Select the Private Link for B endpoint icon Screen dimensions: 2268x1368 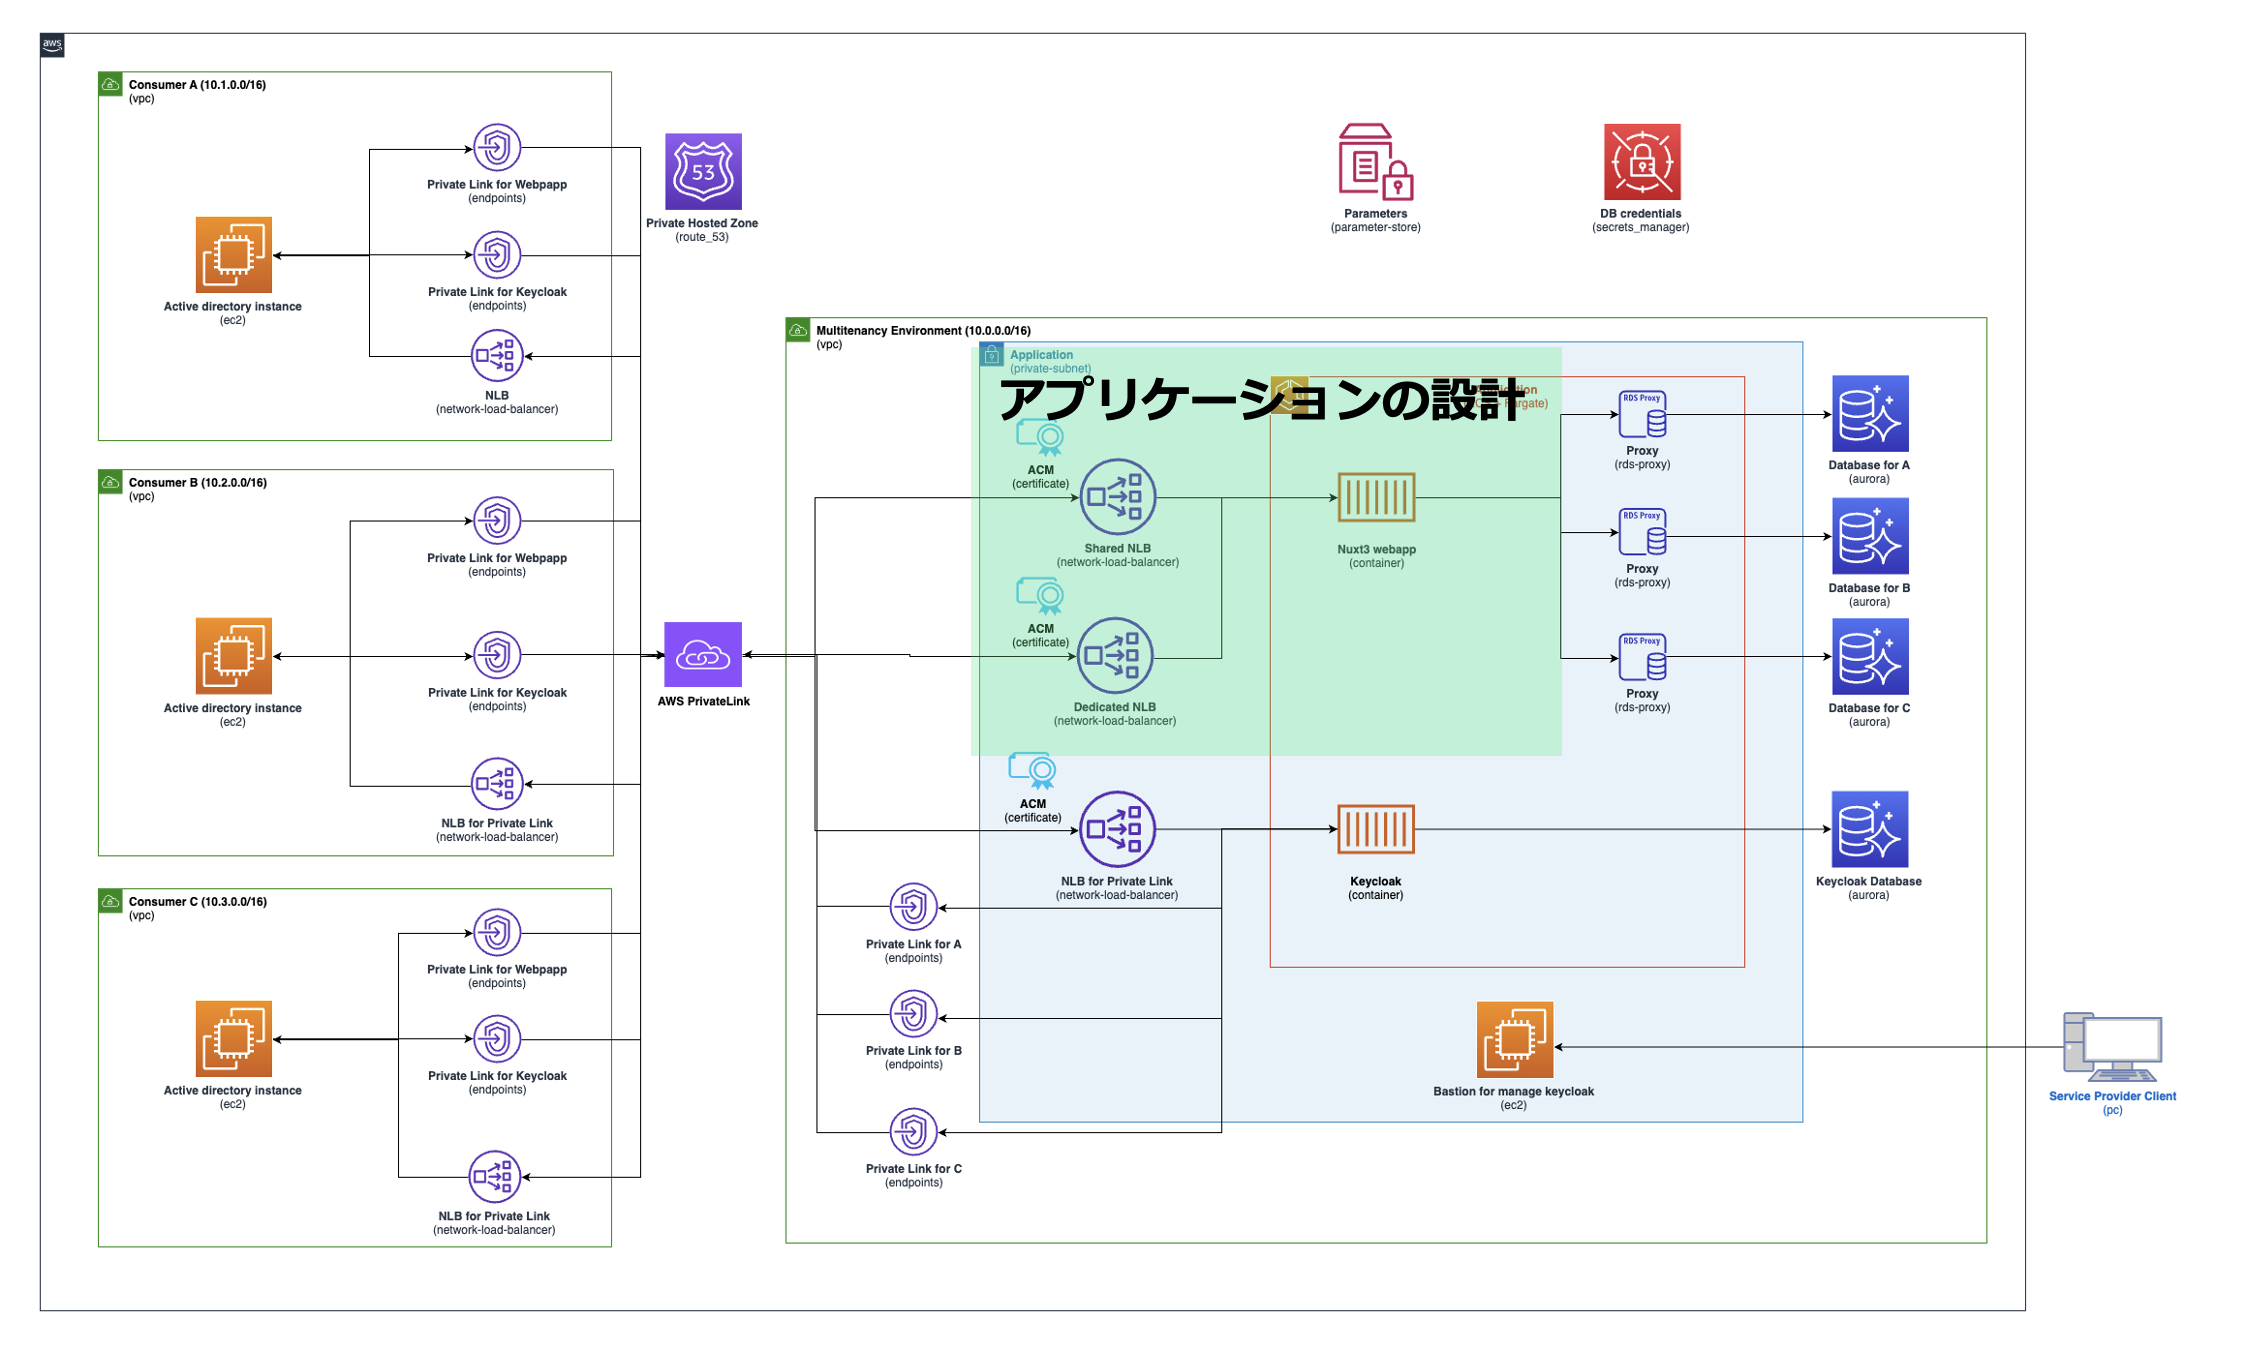coord(913,1014)
